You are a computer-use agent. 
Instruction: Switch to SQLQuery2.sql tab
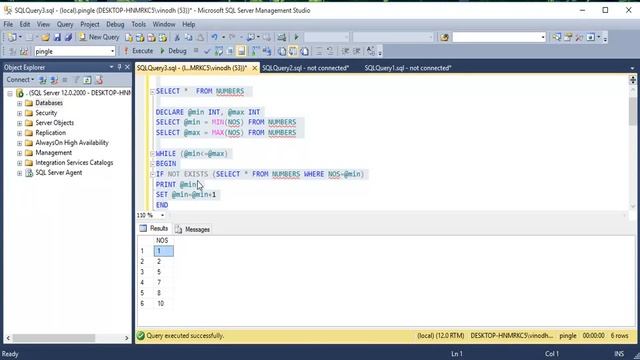(305, 68)
